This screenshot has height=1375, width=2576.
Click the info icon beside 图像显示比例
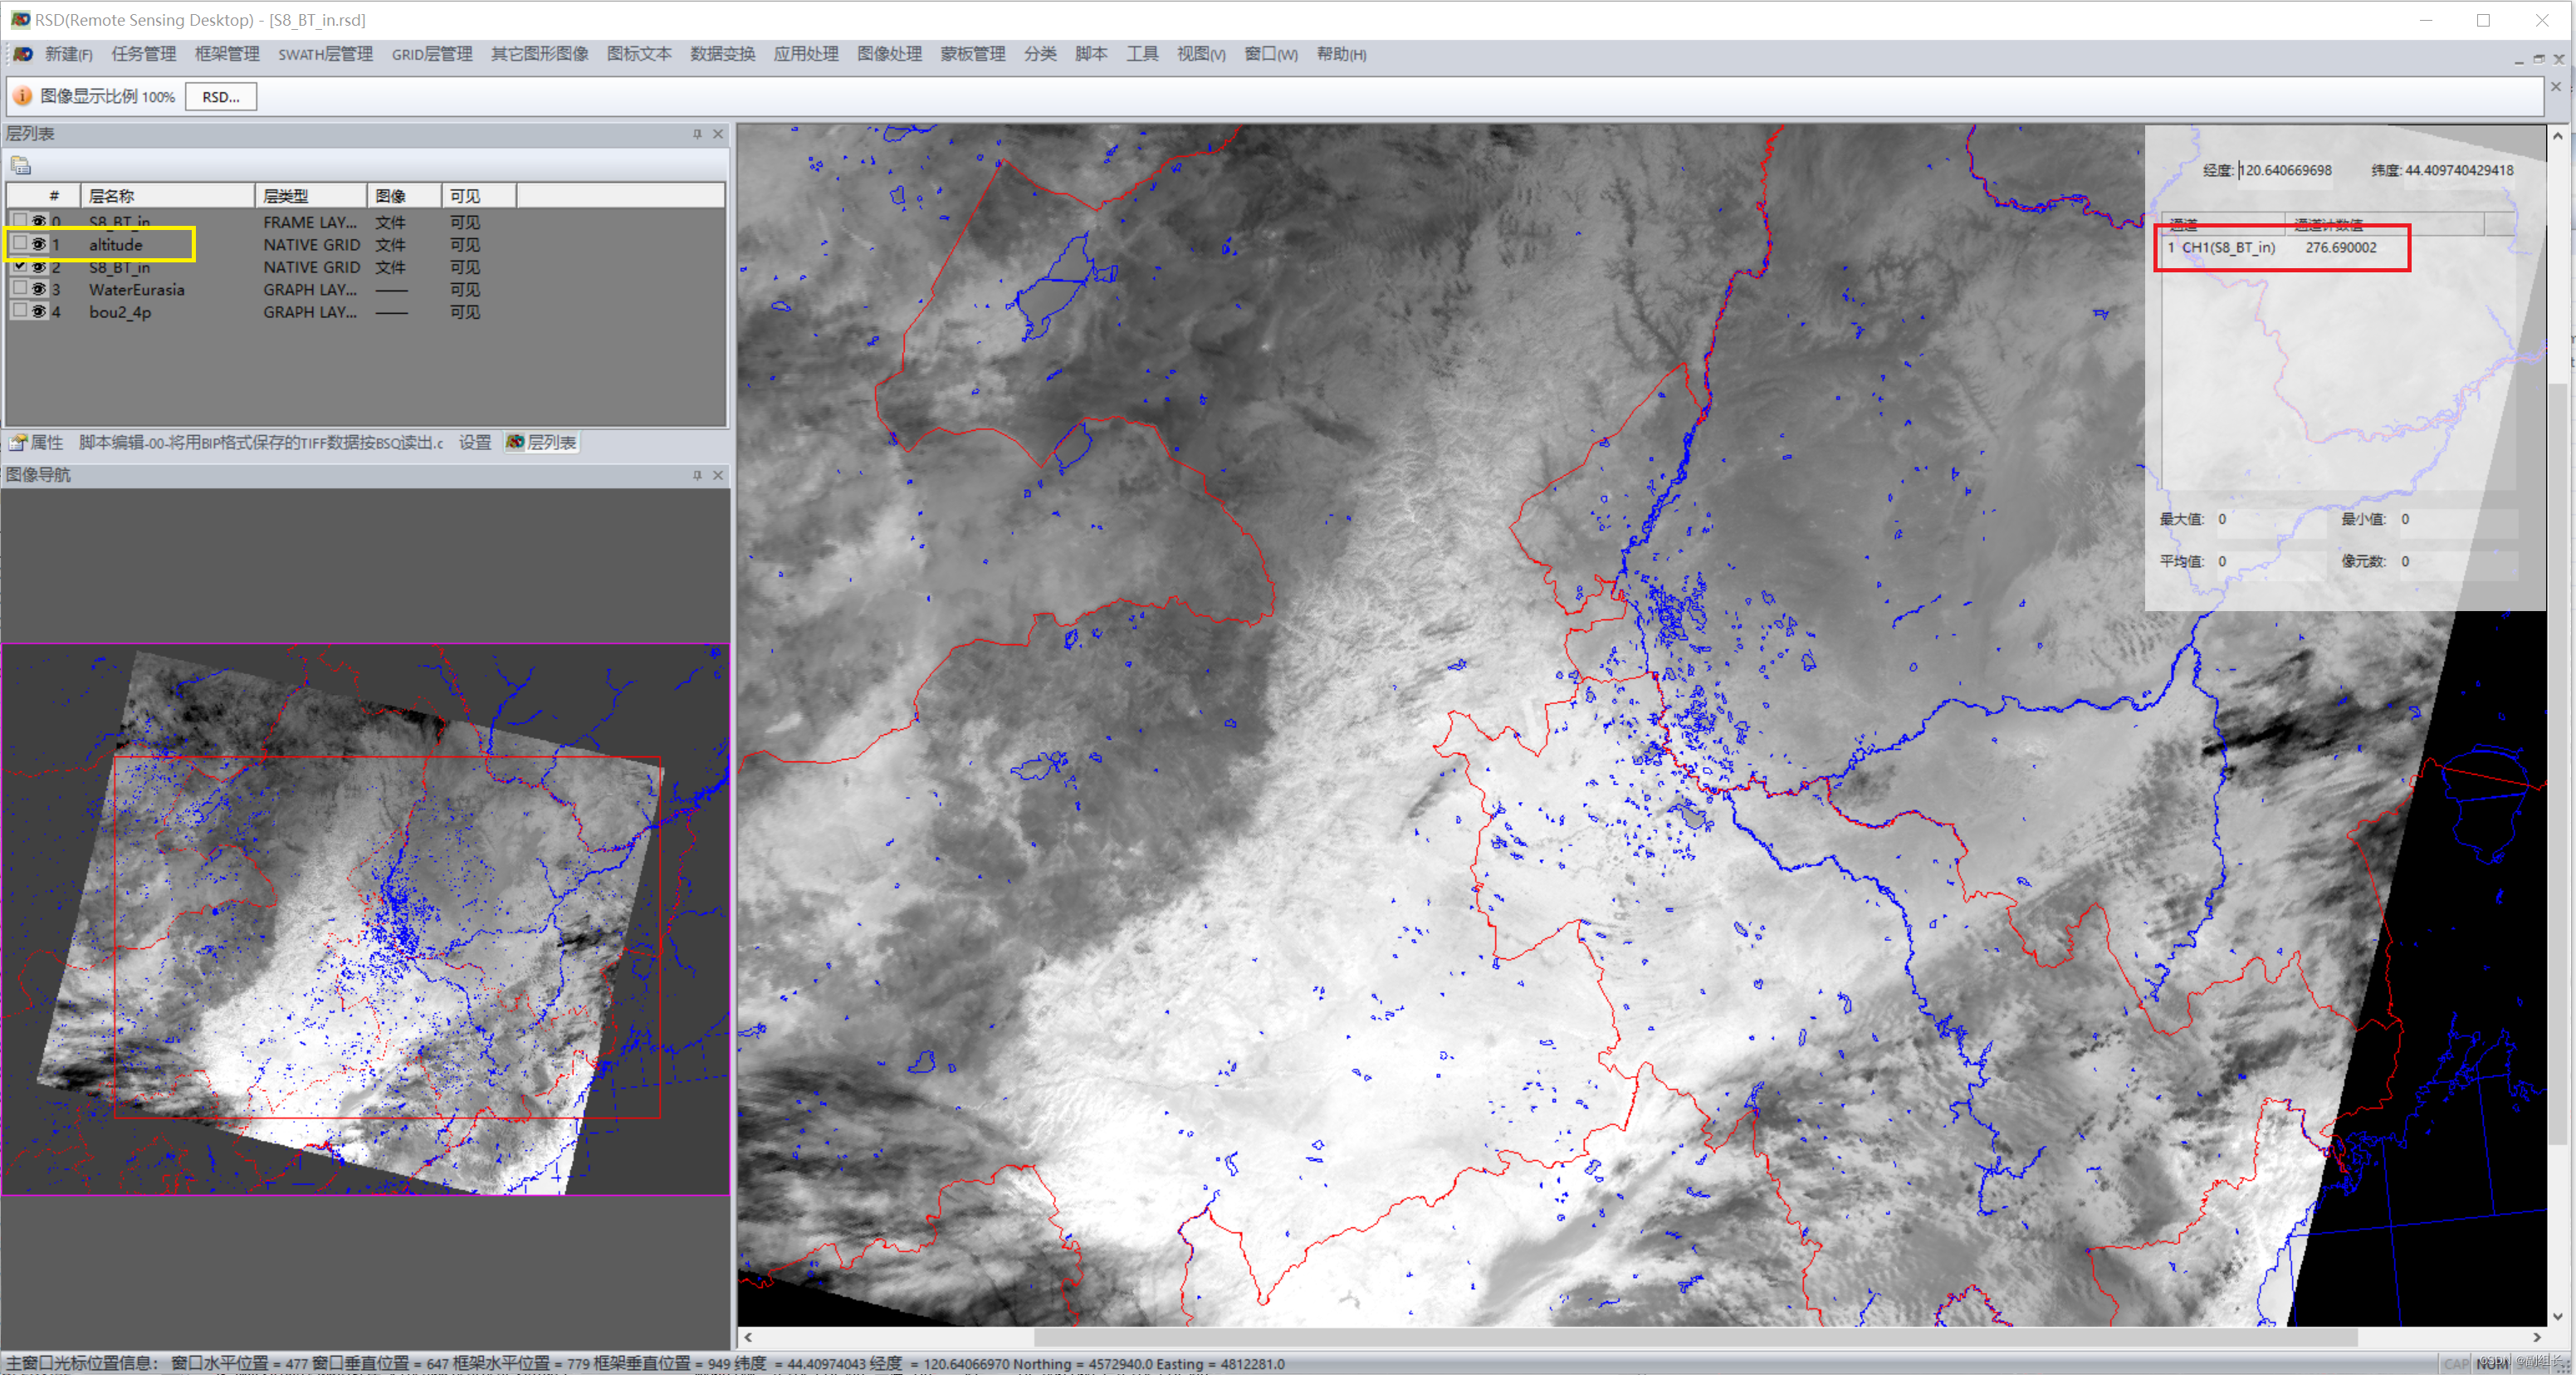22,96
